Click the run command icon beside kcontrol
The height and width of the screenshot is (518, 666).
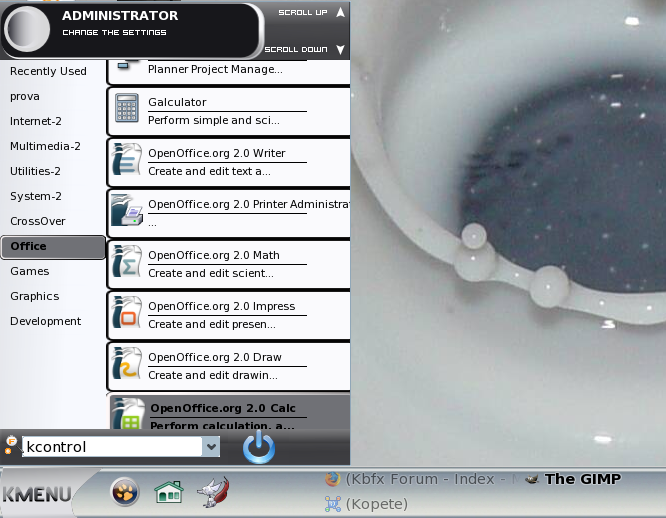(x=11, y=445)
